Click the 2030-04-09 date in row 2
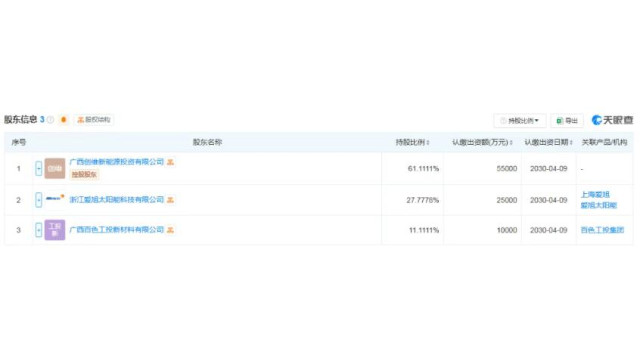The image size is (640, 360). [x=549, y=200]
